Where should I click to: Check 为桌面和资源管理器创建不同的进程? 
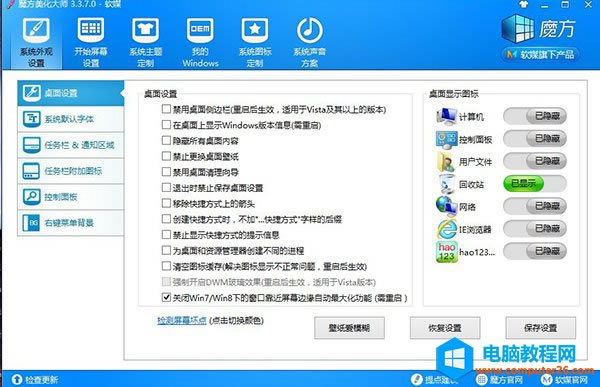pos(166,250)
